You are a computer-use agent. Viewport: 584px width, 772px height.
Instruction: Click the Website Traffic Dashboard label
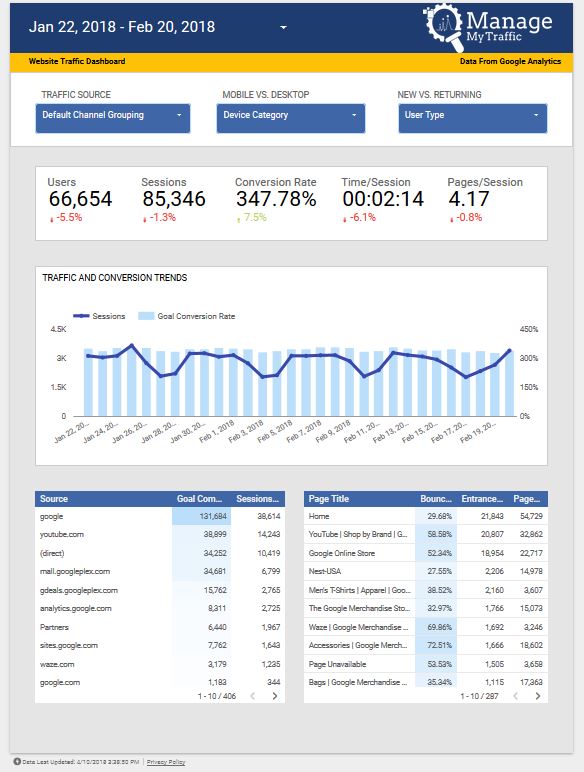point(77,62)
